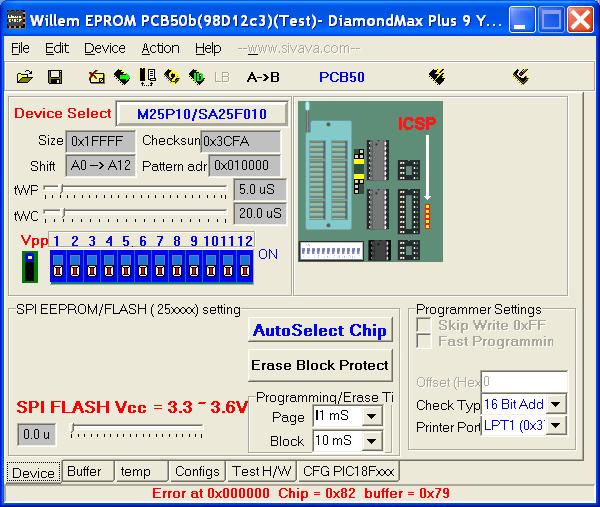Open the Help menu
Screen dimensions: 600x507
click(x=208, y=49)
